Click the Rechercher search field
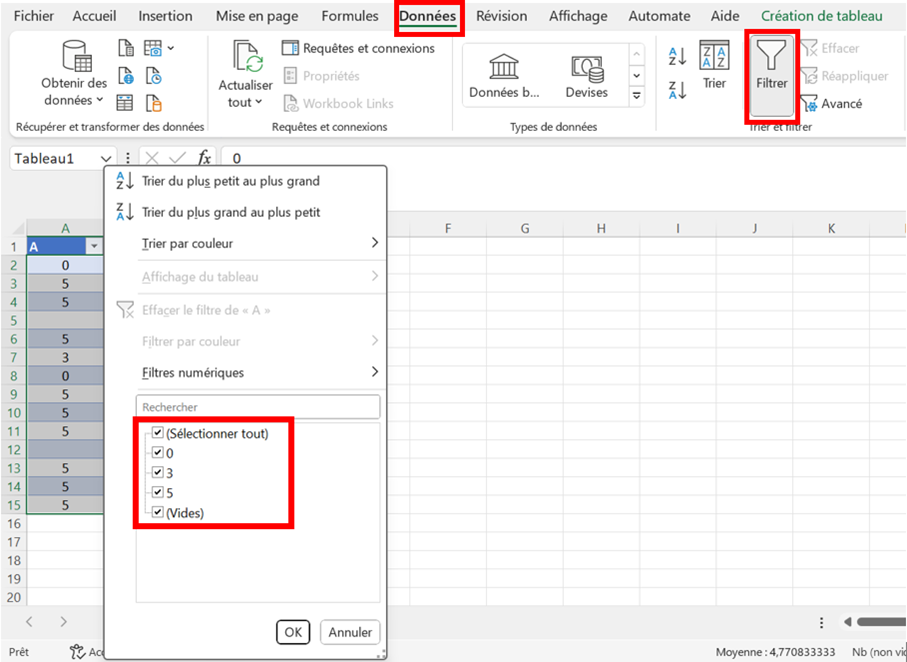This screenshot has height=662, width=907. [258, 407]
